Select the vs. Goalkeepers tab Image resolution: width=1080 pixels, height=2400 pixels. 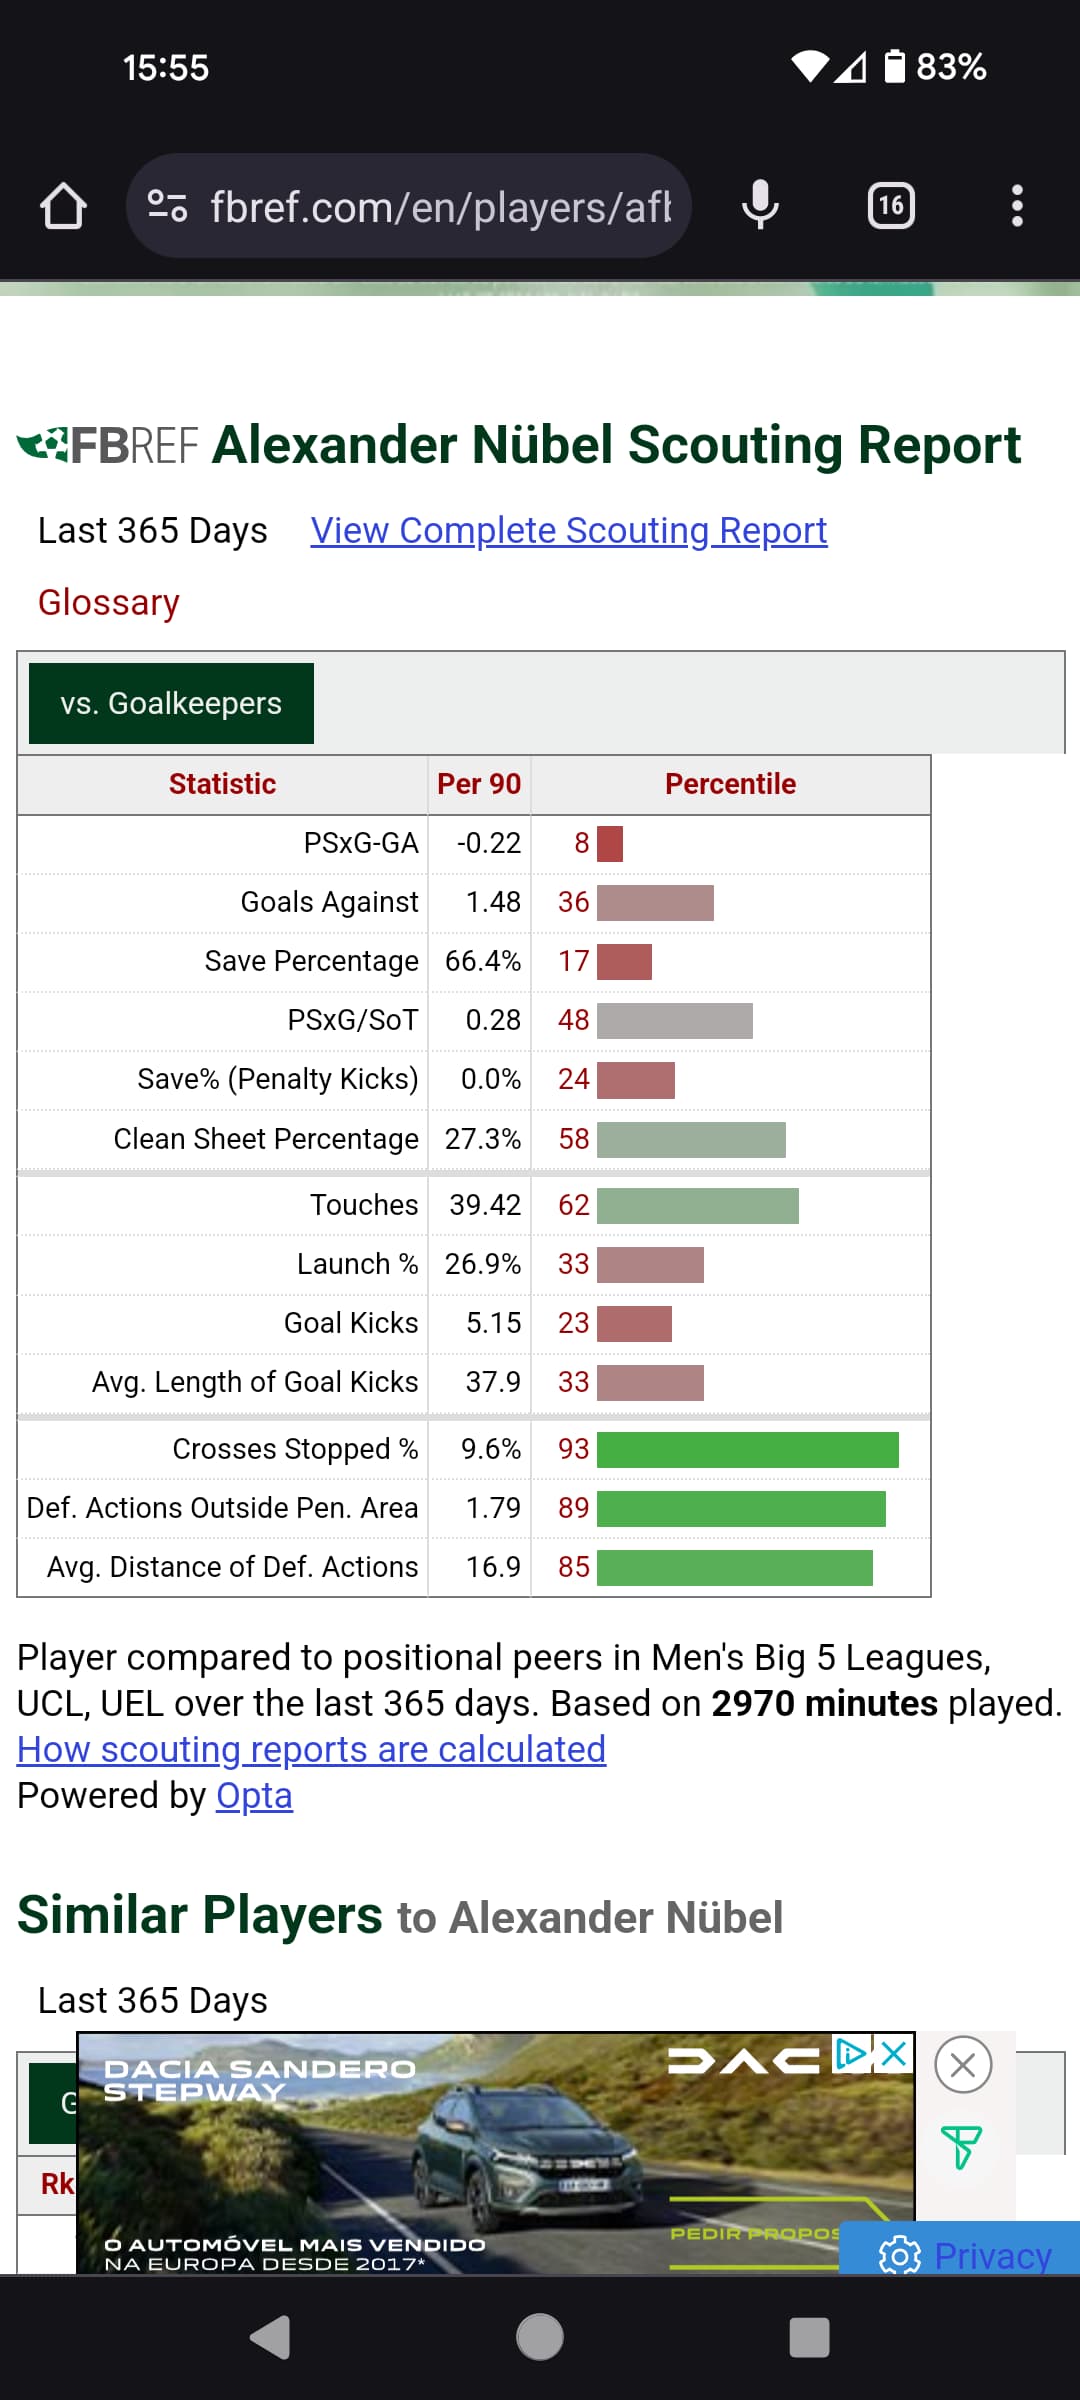coord(171,703)
